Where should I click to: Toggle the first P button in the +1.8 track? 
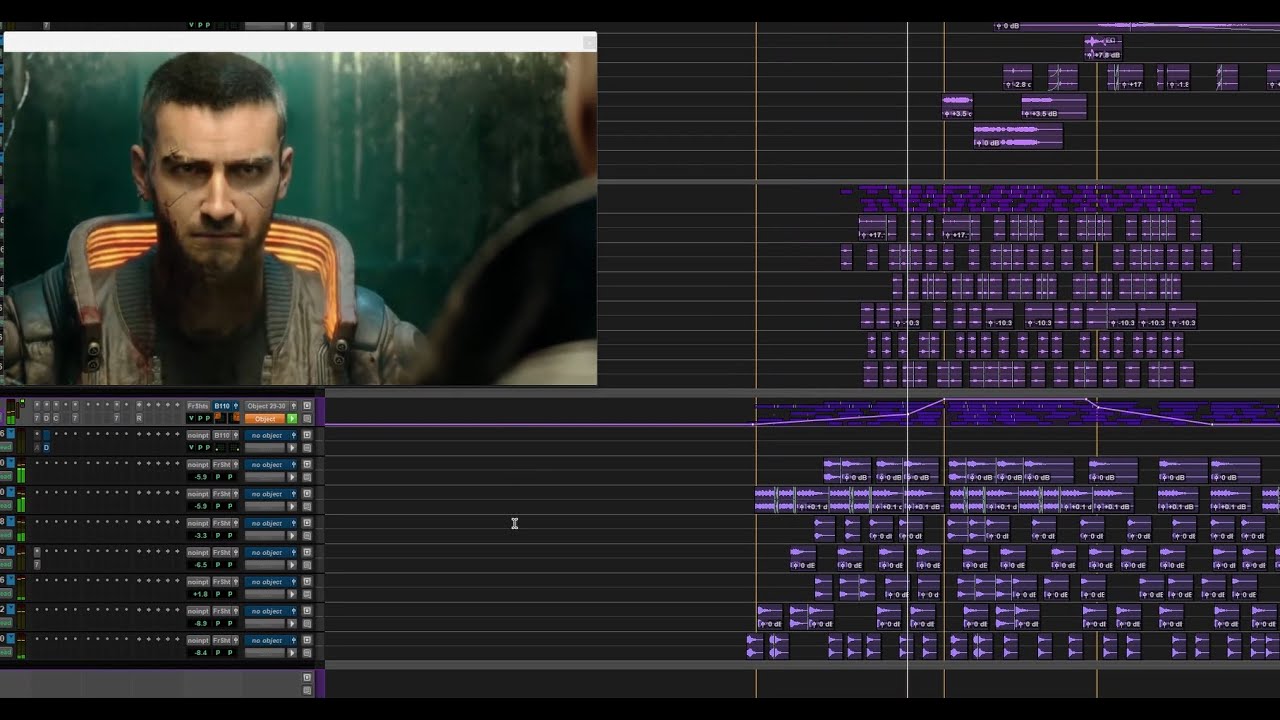[x=218, y=594]
